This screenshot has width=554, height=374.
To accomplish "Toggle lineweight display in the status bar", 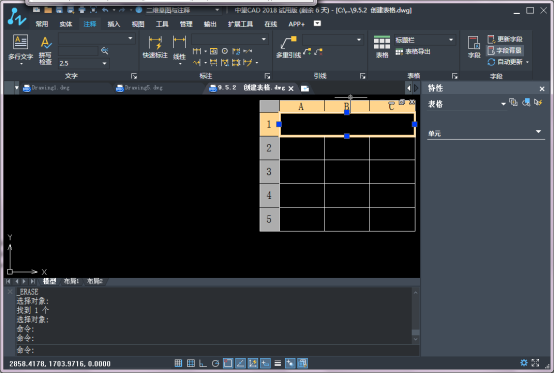I will [278, 363].
